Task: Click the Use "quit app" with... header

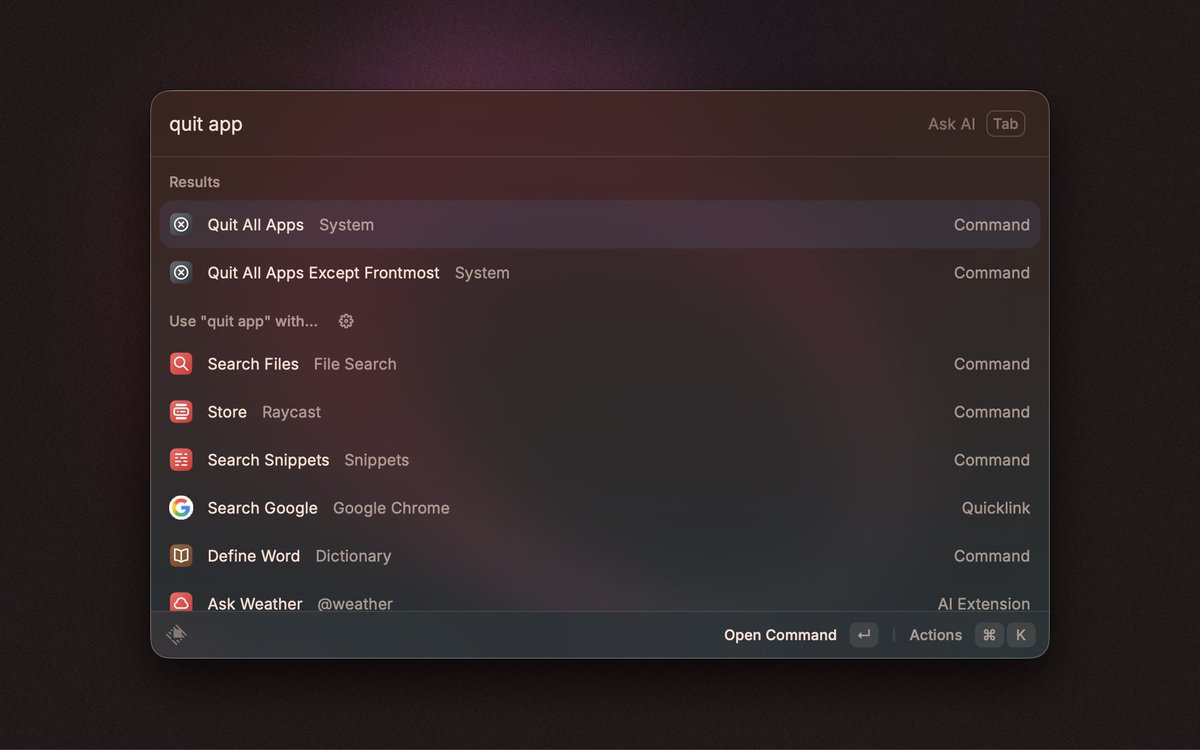Action: pyautogui.click(x=243, y=321)
